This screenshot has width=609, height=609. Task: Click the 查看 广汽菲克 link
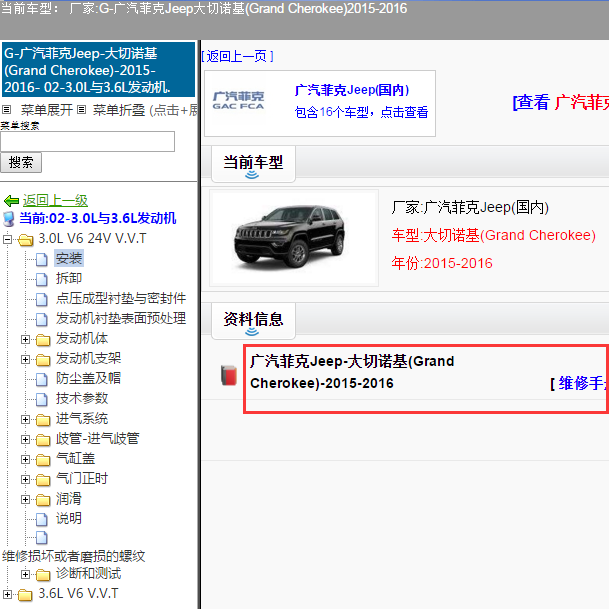pos(560,103)
